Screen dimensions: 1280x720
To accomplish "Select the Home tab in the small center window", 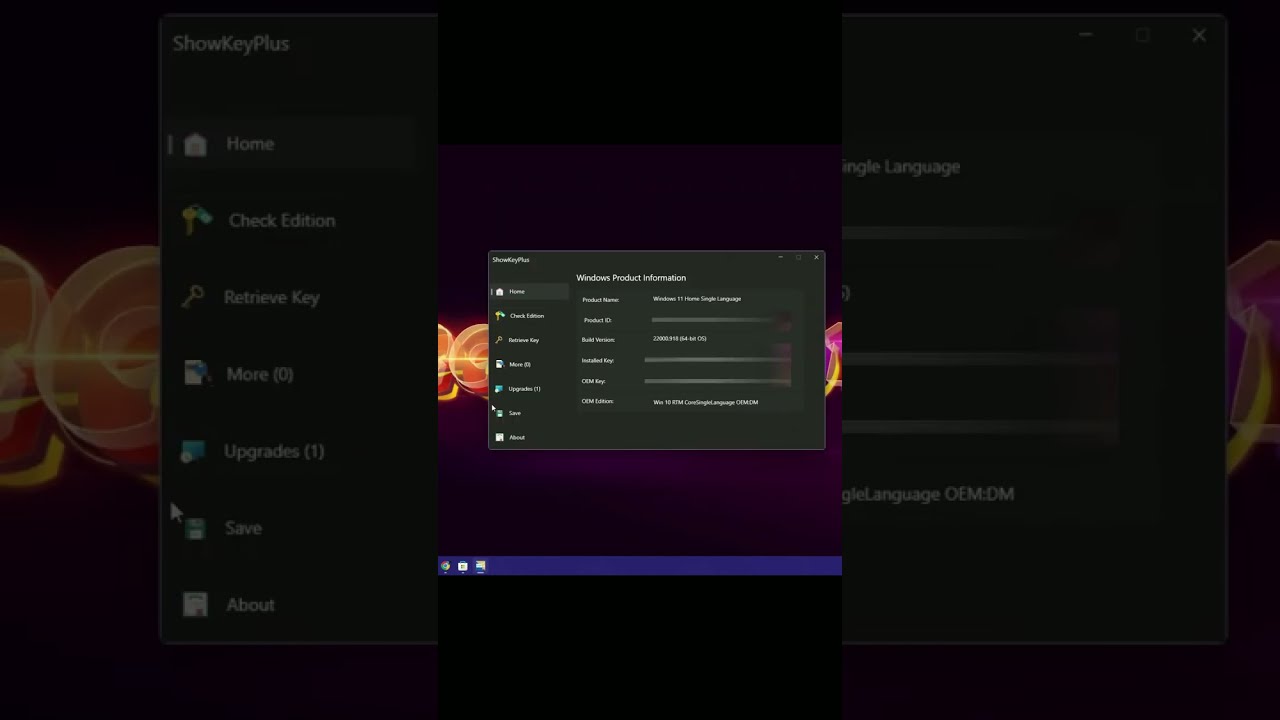I will tap(530, 292).
